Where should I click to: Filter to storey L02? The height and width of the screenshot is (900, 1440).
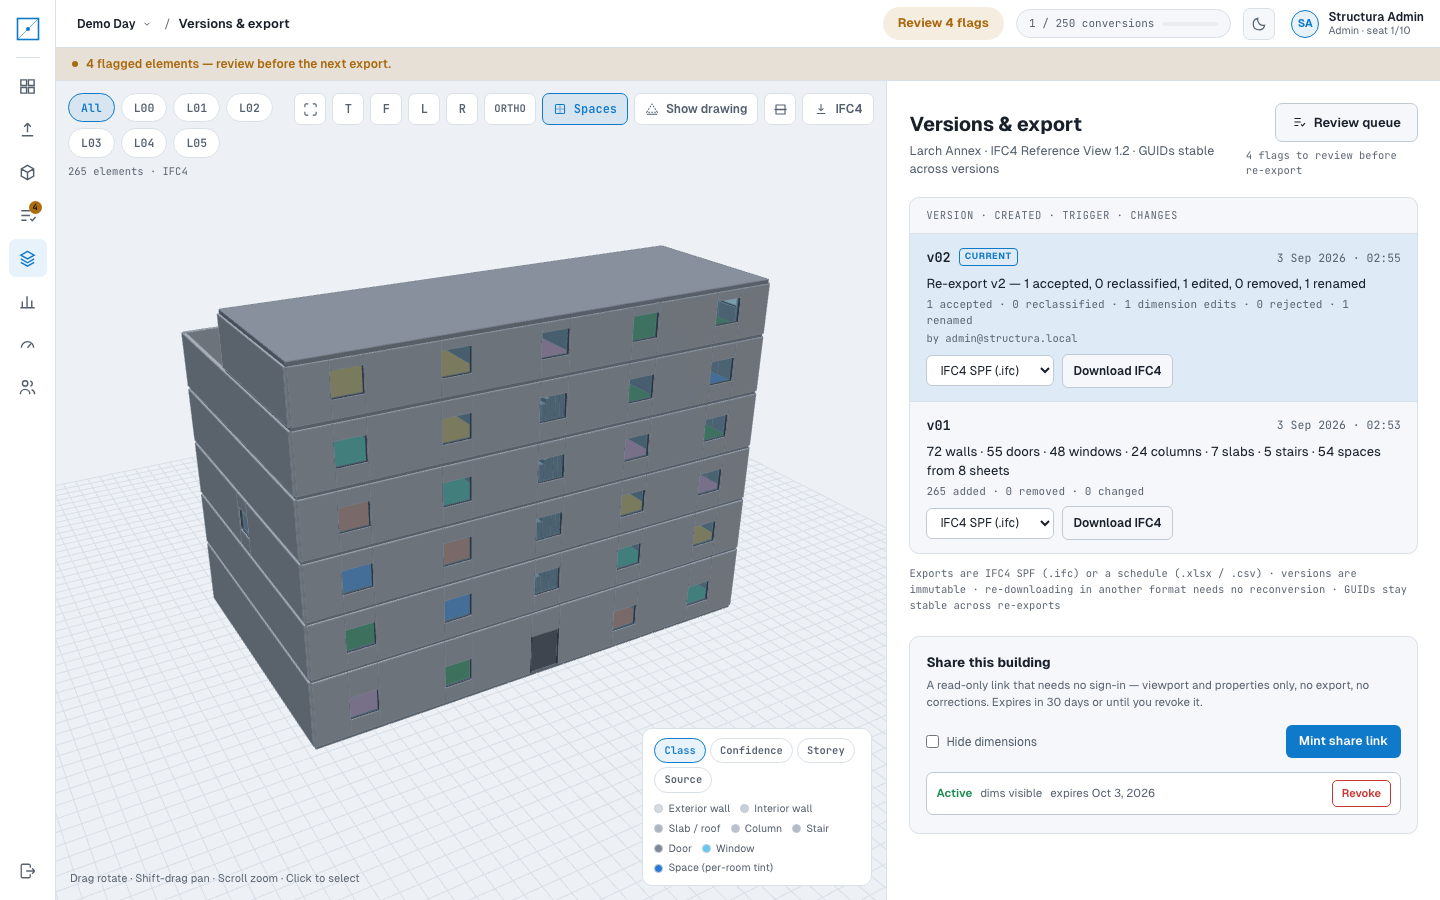point(250,108)
